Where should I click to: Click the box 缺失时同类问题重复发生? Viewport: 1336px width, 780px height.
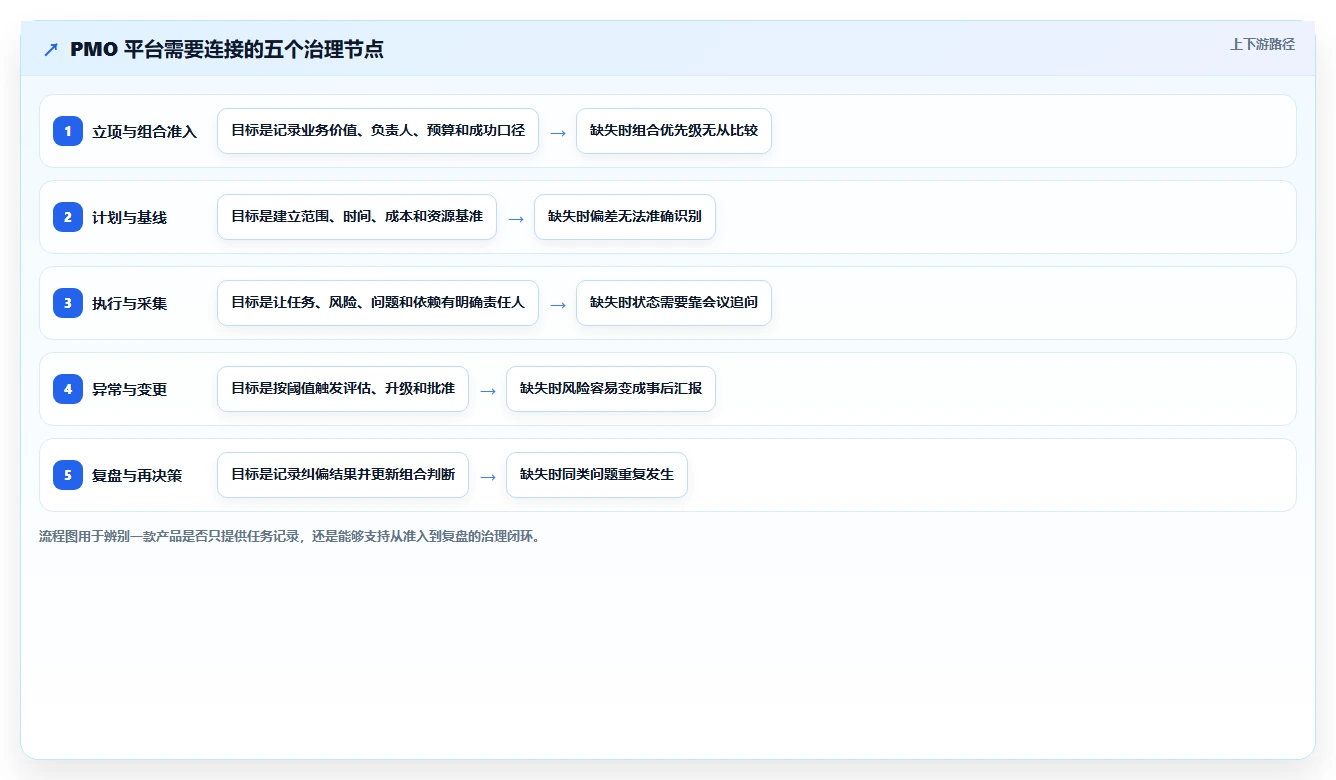(x=597, y=475)
